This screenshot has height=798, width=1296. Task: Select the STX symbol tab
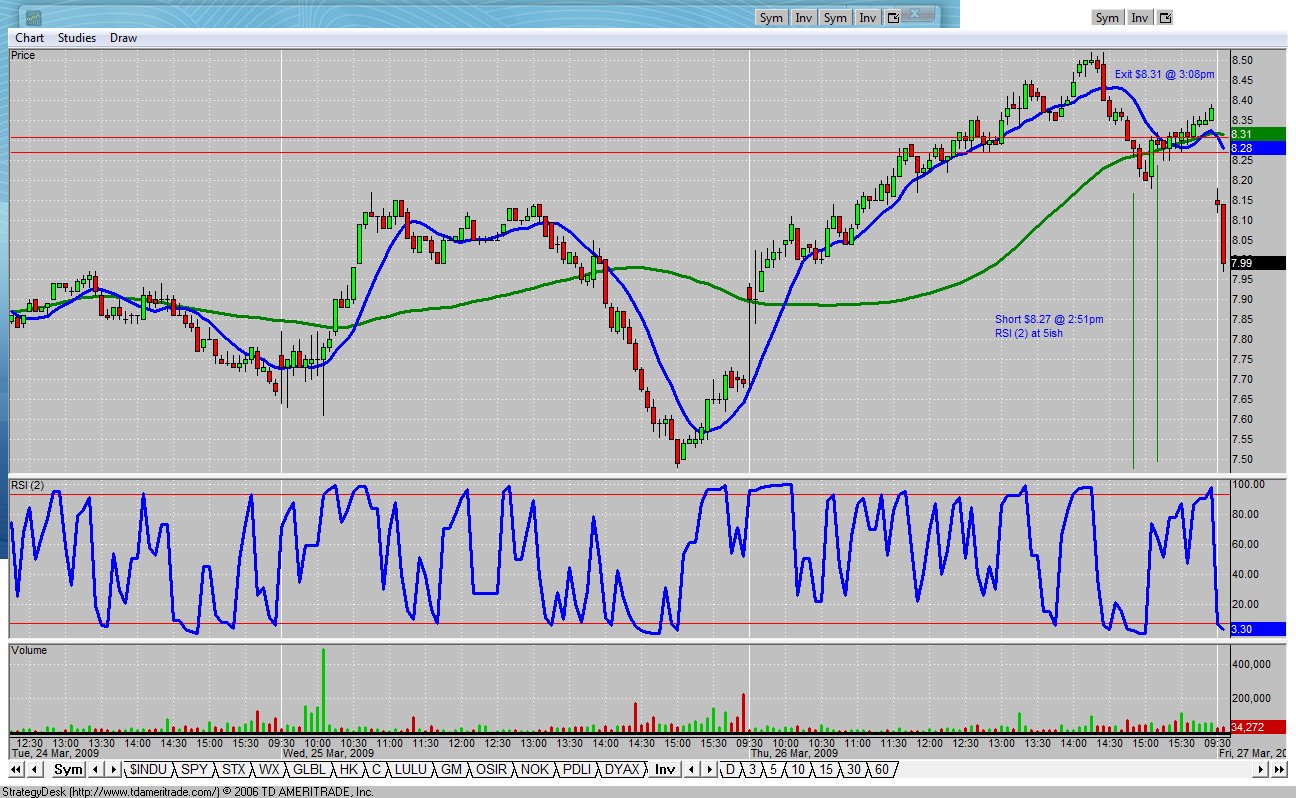click(233, 769)
